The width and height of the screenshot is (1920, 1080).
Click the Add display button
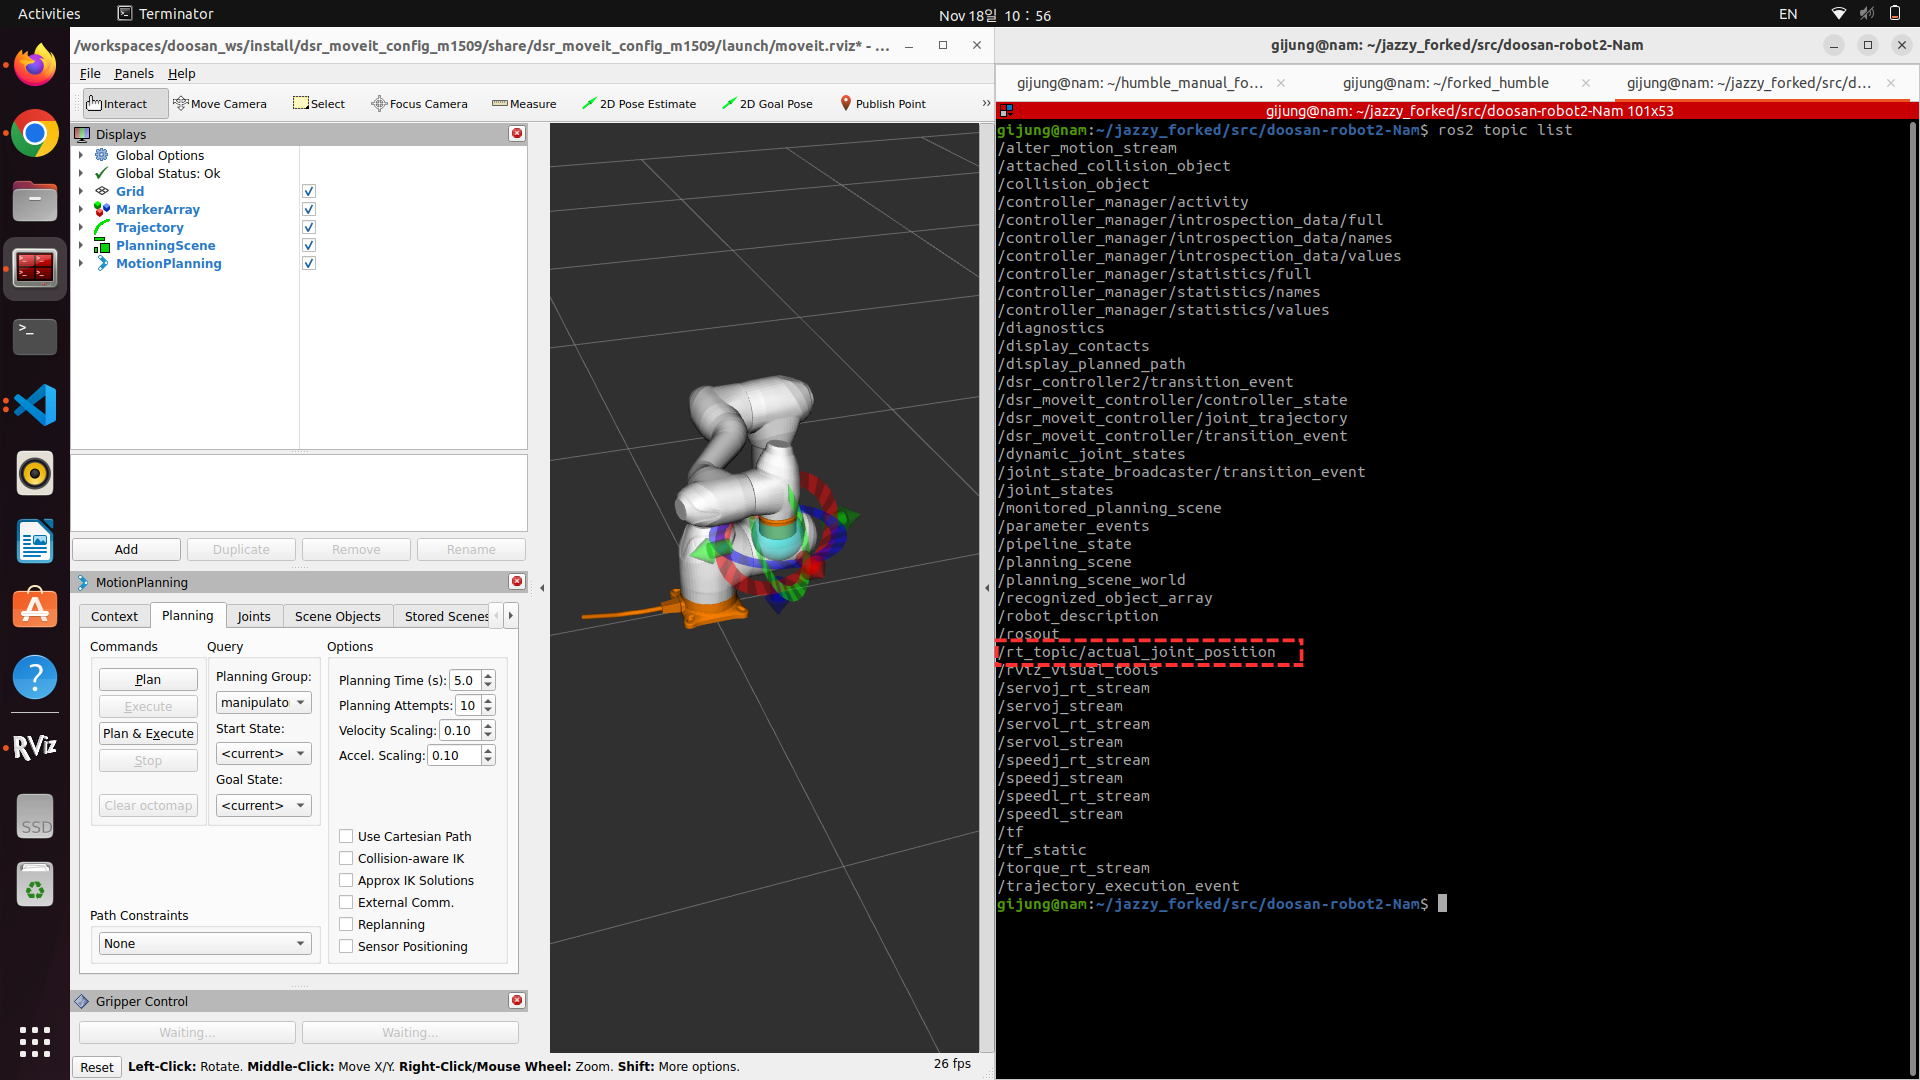(126, 549)
